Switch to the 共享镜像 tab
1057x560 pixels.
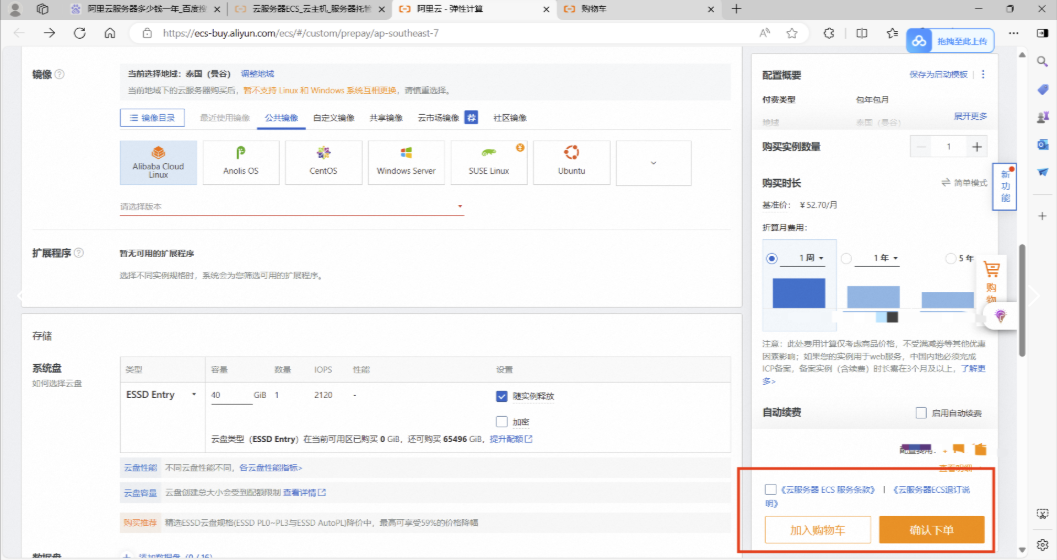(x=386, y=118)
